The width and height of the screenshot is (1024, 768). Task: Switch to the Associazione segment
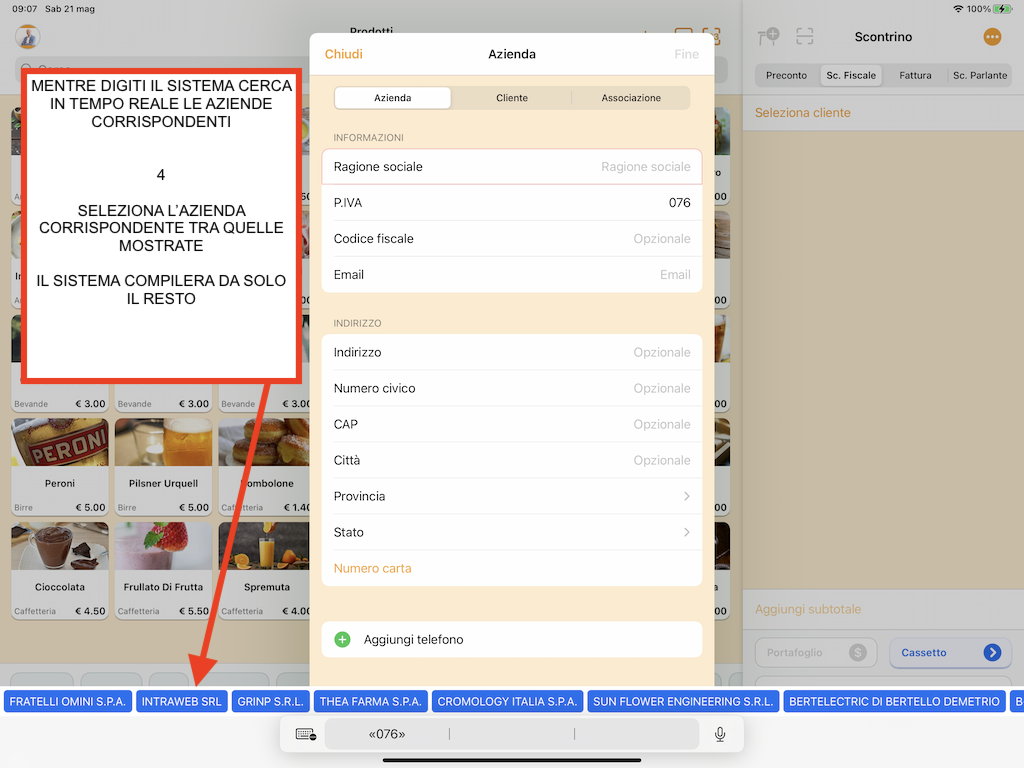click(x=631, y=98)
